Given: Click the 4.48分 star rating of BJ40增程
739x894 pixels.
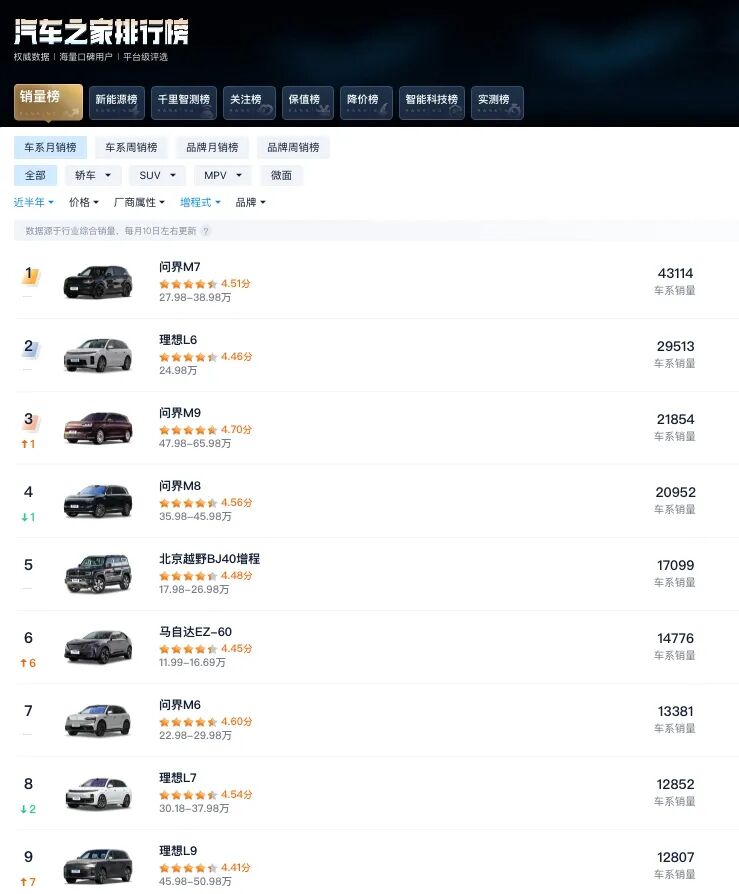Looking at the screenshot, I should pyautogui.click(x=205, y=575).
